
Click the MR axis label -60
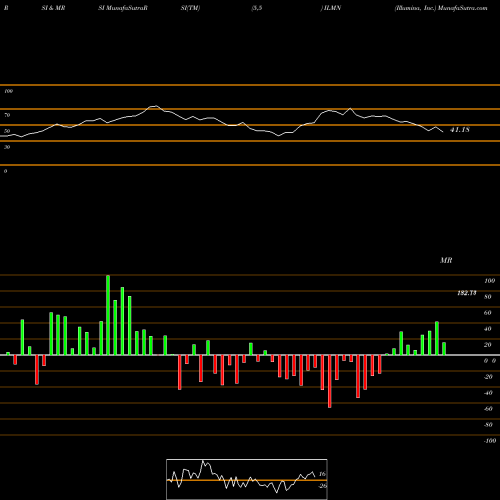point(488,409)
